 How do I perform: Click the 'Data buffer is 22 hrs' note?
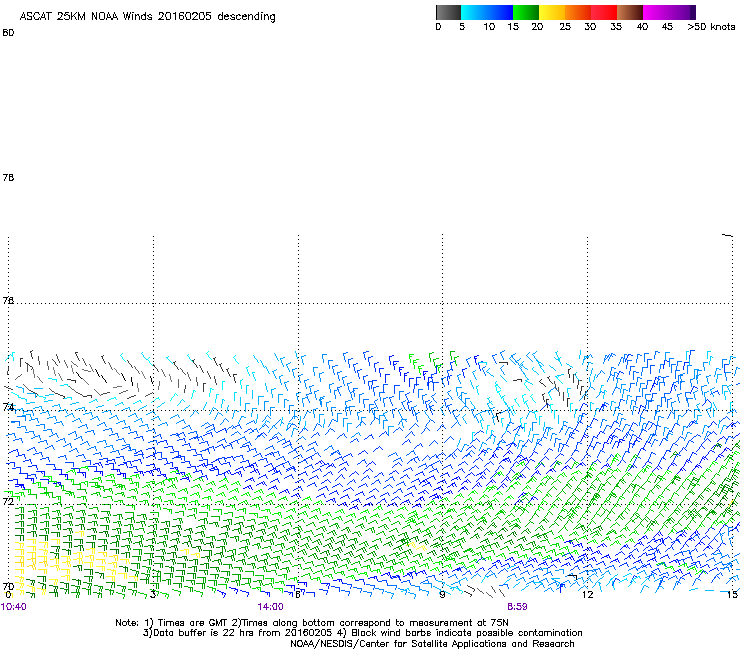(237, 633)
